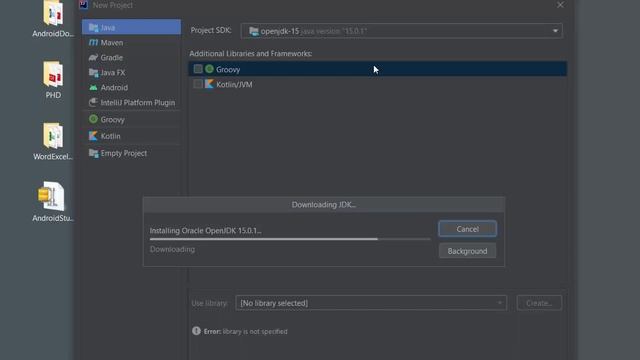Viewport: 640px width, 360px height.
Task: Click 'Error: library is not specified' message
Action: pos(246,331)
